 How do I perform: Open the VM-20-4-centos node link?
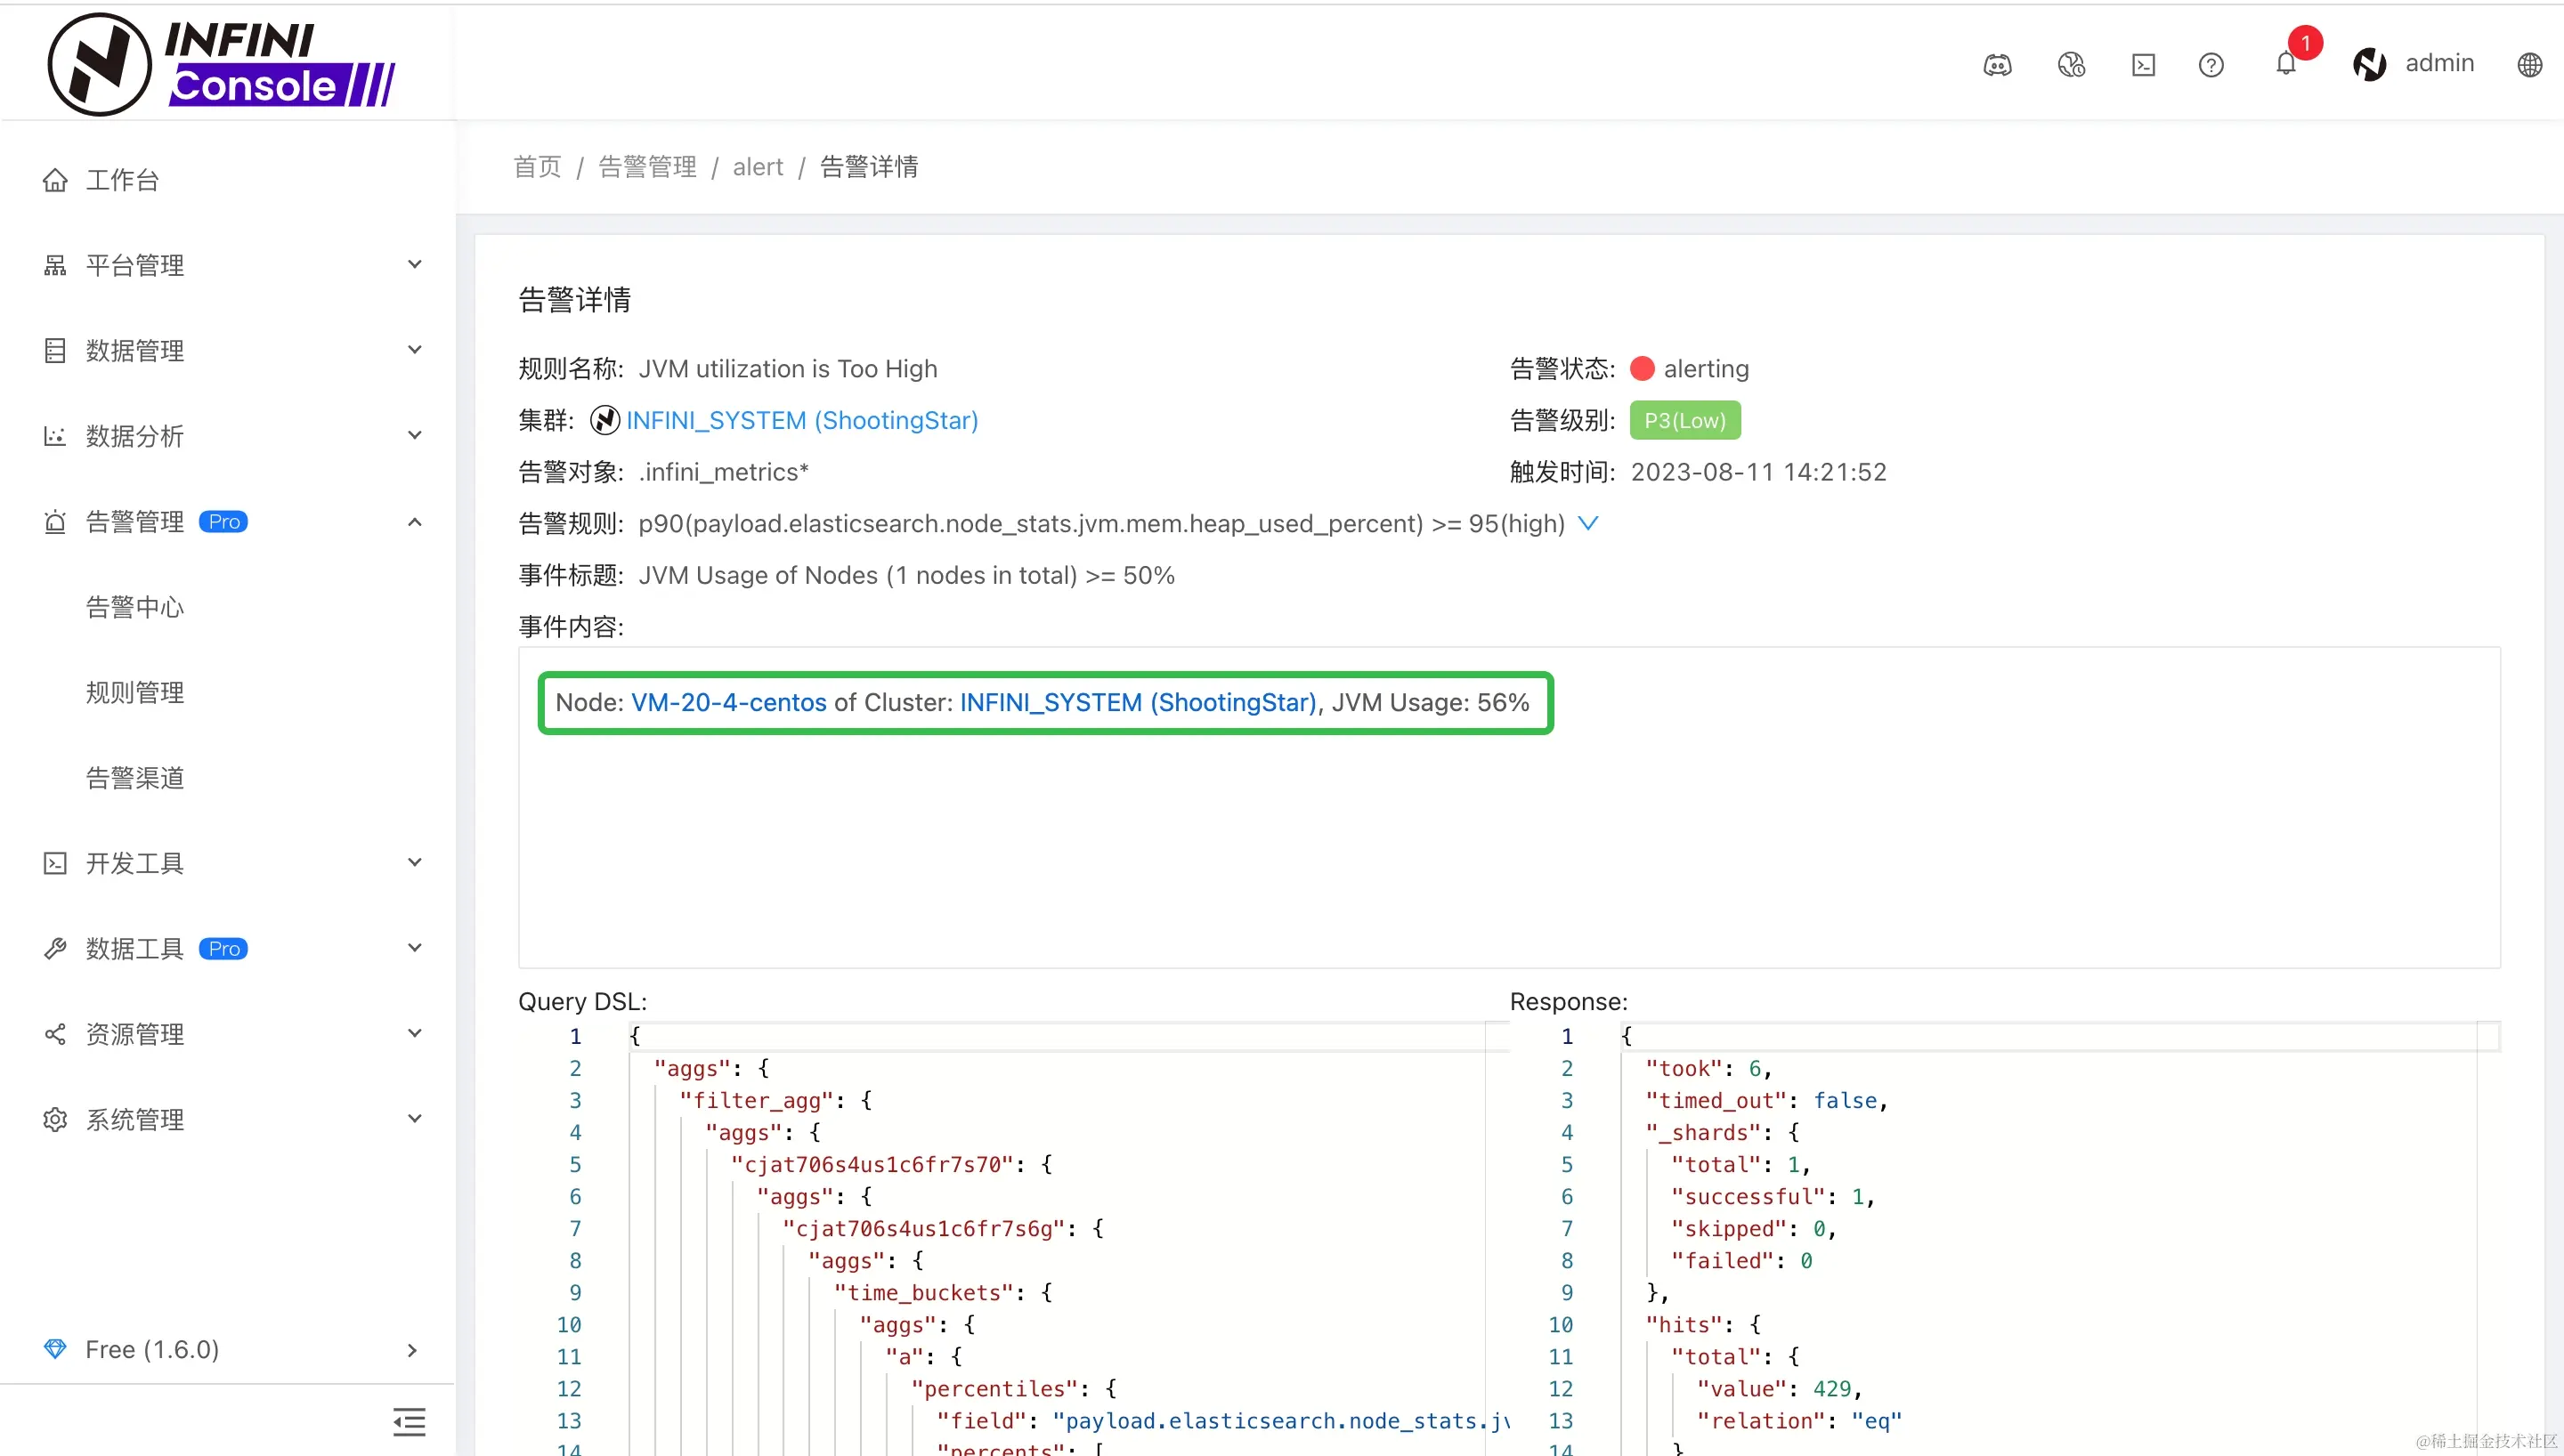click(728, 702)
